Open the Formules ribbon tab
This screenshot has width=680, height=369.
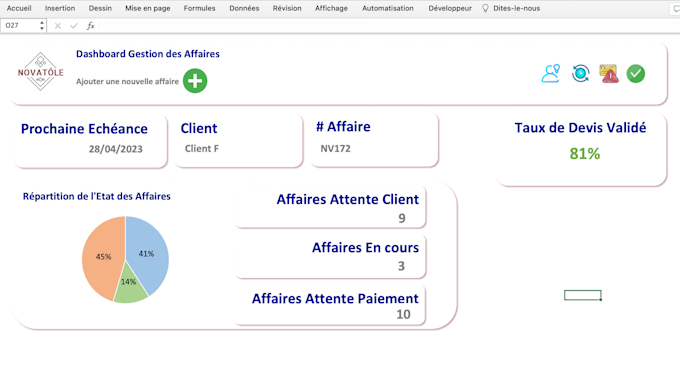click(199, 8)
